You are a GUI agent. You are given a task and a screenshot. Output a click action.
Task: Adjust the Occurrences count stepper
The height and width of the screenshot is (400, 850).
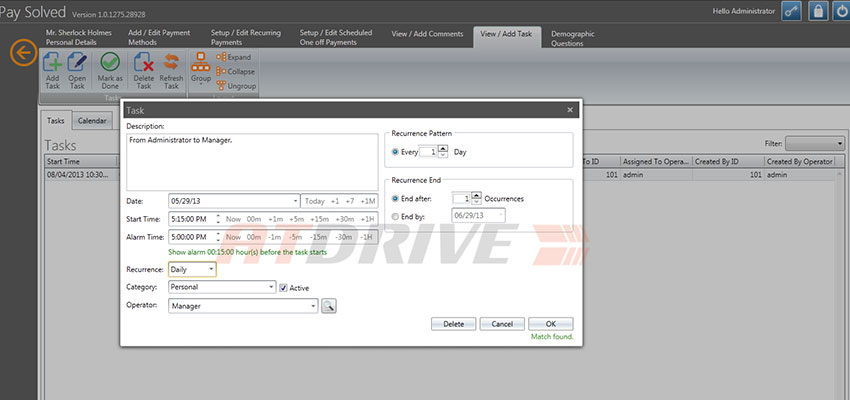click(476, 198)
